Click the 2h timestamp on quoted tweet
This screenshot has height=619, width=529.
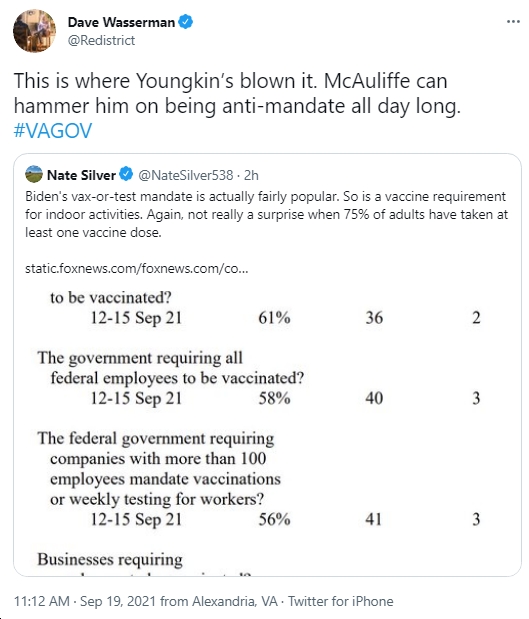point(251,175)
